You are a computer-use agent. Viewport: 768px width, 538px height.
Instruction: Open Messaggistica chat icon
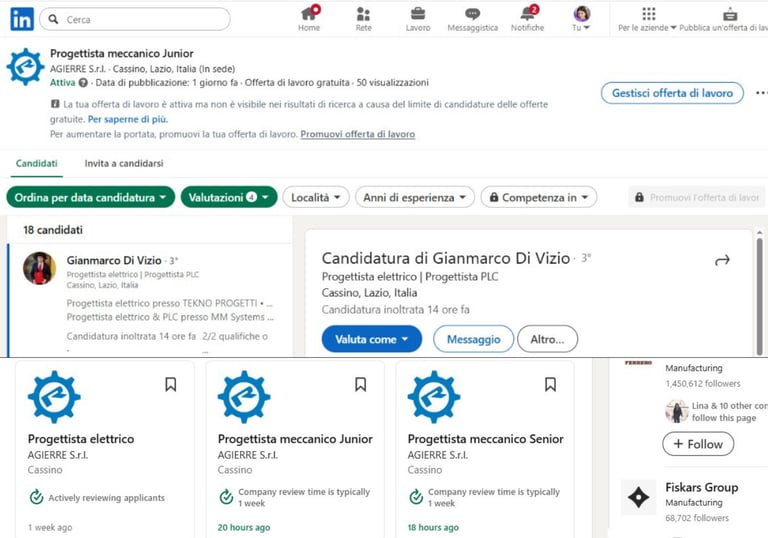pos(473,19)
